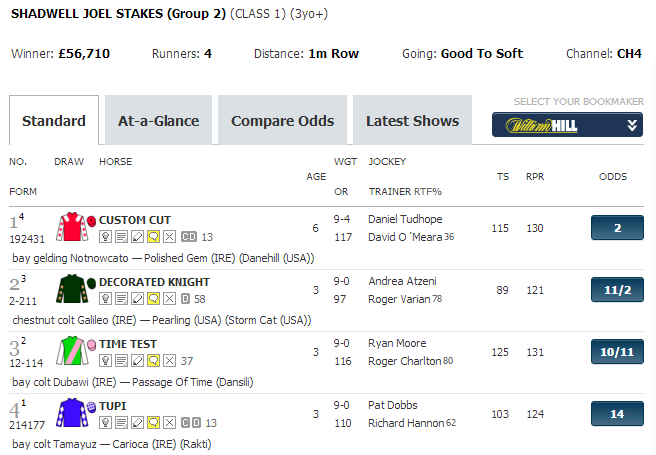Screen dimensions: 656x455
Task: Open the William Hill bookmaker dropdown
Action: point(567,125)
